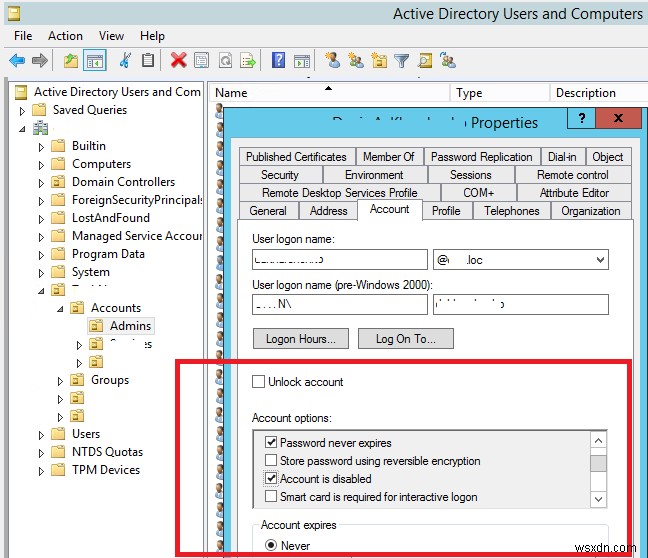Click account options scrollbar up arrow
The height and width of the screenshot is (558, 648).
point(598,440)
